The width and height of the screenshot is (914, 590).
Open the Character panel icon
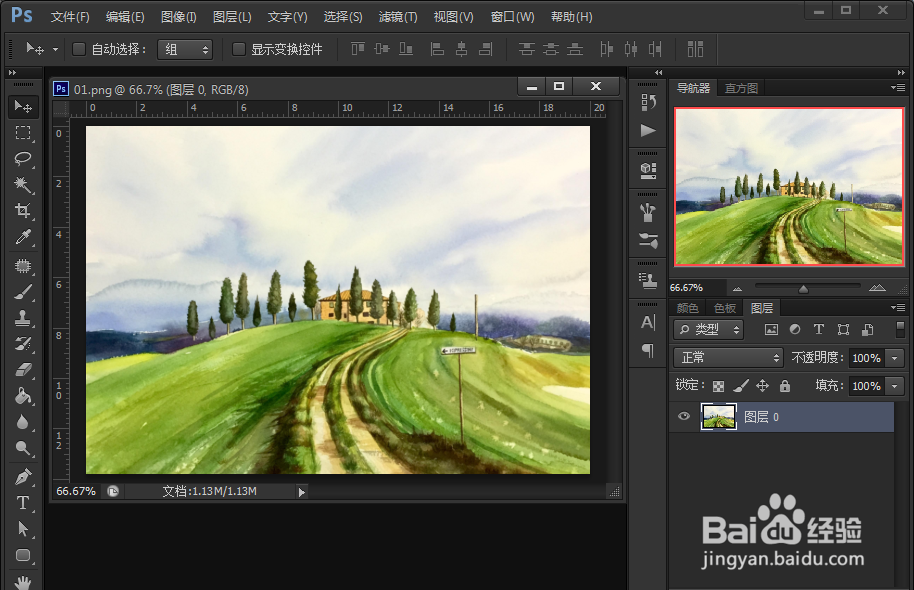point(648,322)
